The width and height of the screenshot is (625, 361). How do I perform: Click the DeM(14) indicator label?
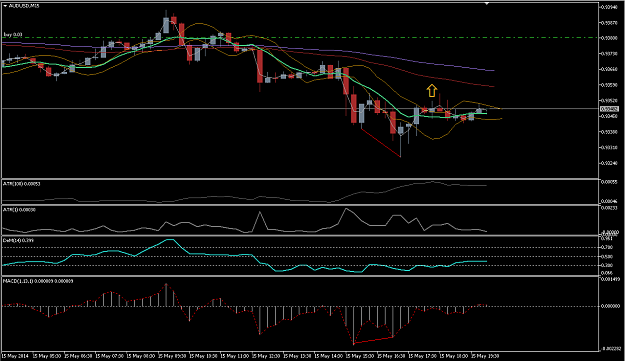(x=18, y=240)
